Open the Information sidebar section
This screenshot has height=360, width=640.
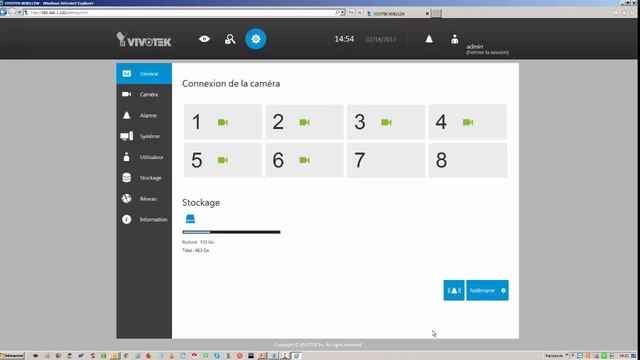tap(144, 219)
